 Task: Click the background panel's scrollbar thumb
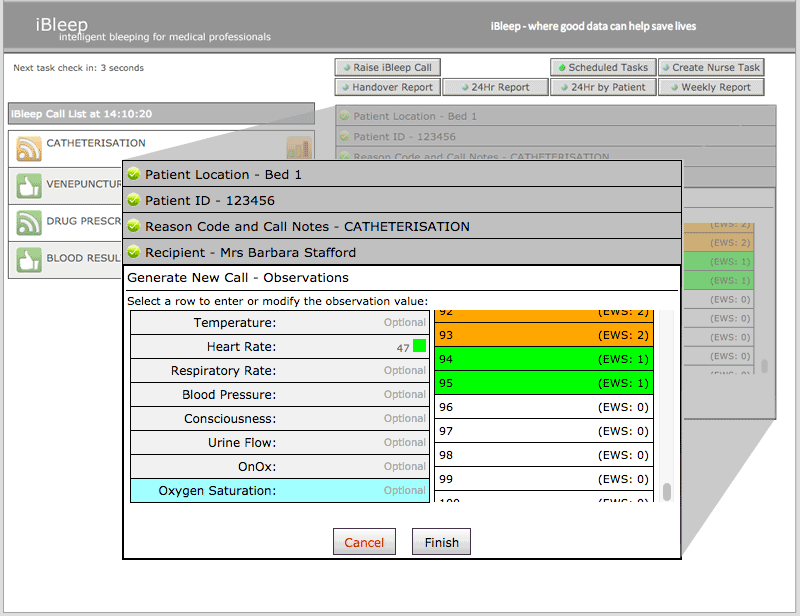click(764, 366)
